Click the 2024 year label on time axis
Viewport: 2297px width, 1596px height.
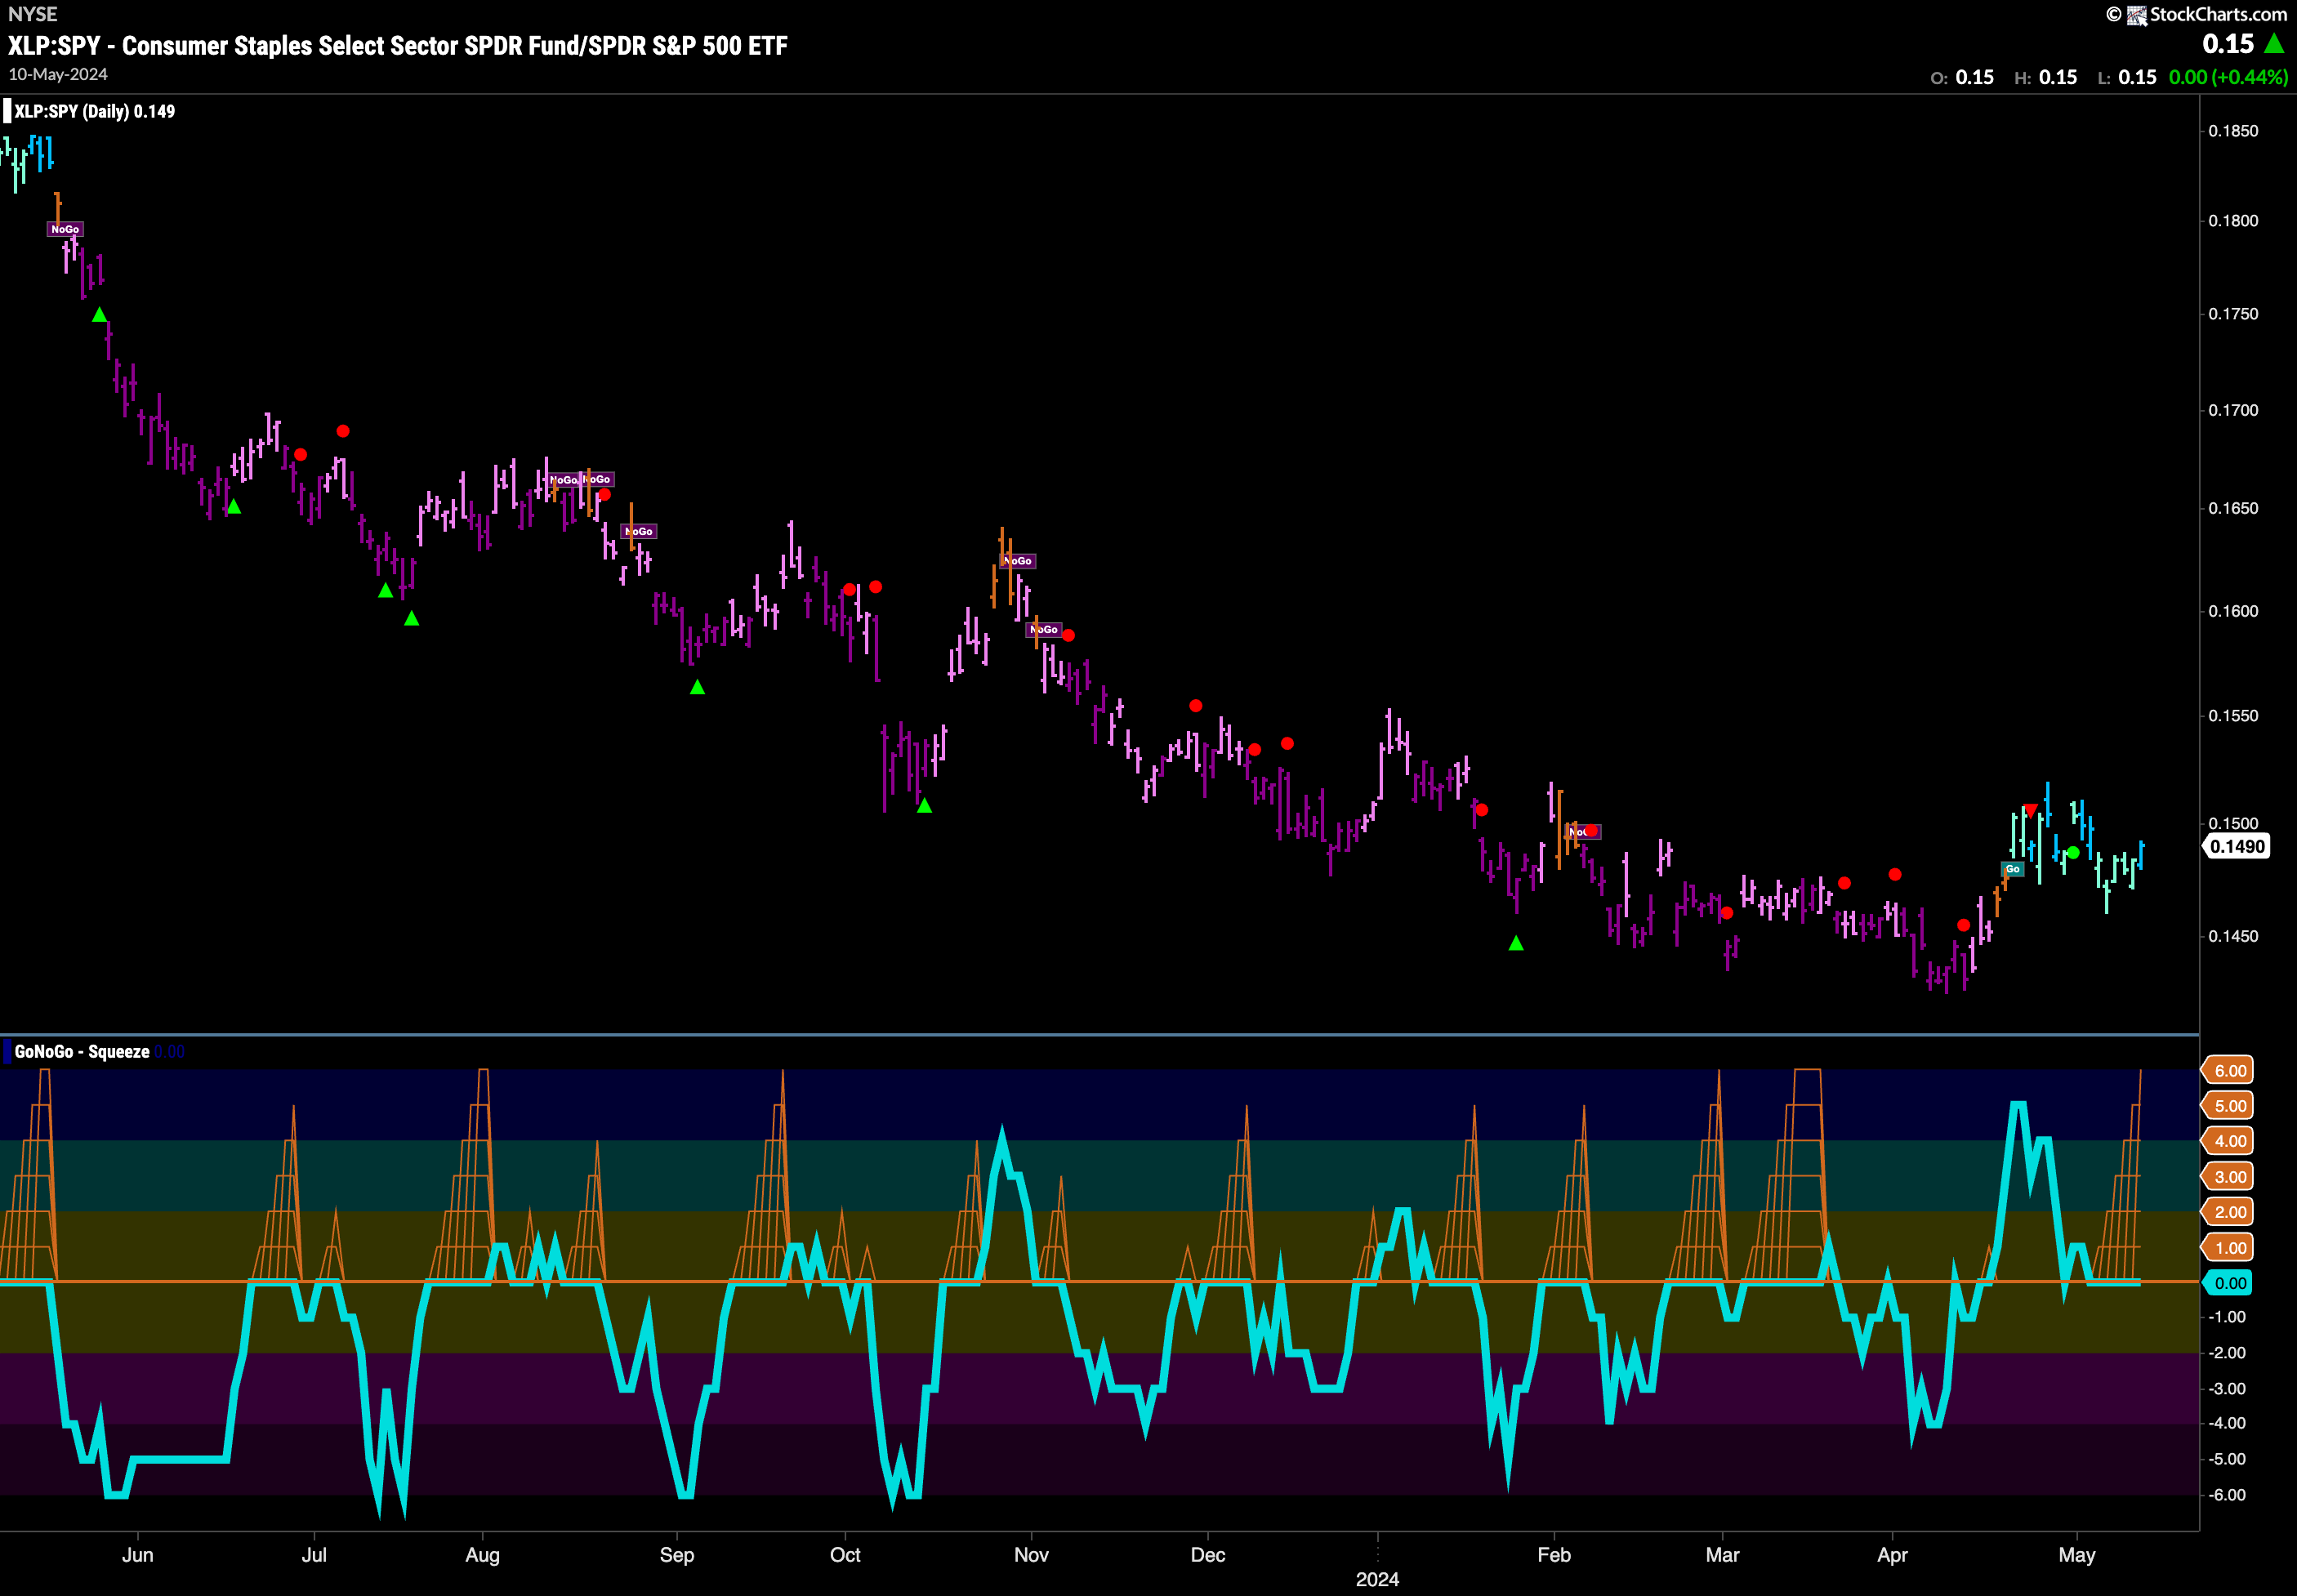(1377, 1580)
